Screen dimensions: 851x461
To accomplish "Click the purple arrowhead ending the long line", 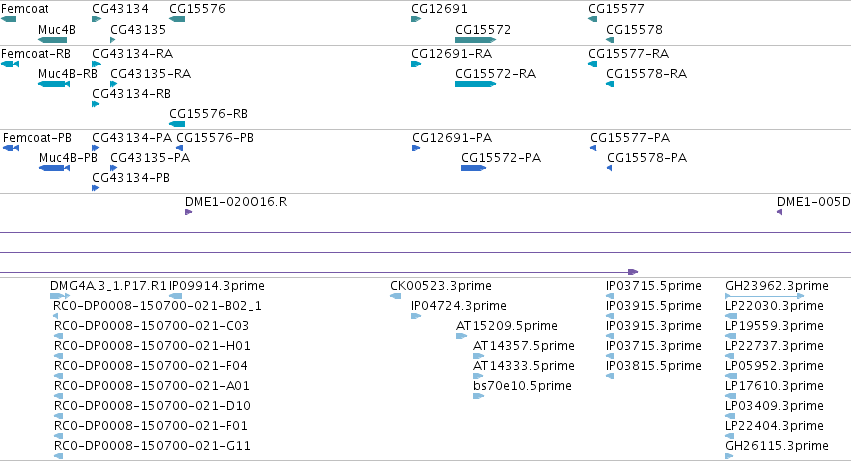I will pyautogui.click(x=633, y=272).
